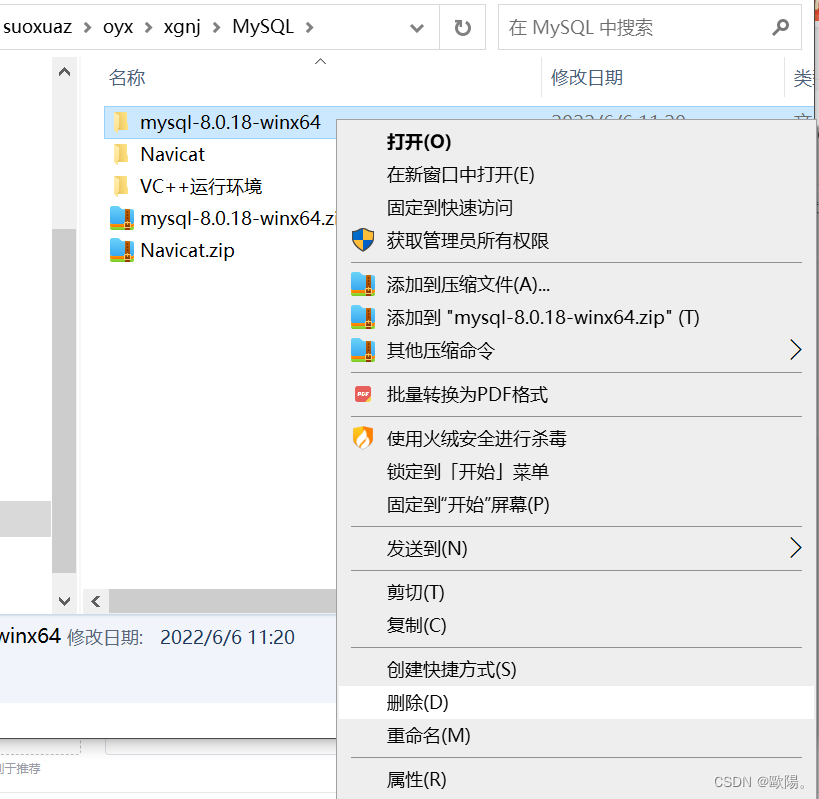Choose 创建快捷方式(S)
This screenshot has height=799, width=819.
click(x=576, y=669)
